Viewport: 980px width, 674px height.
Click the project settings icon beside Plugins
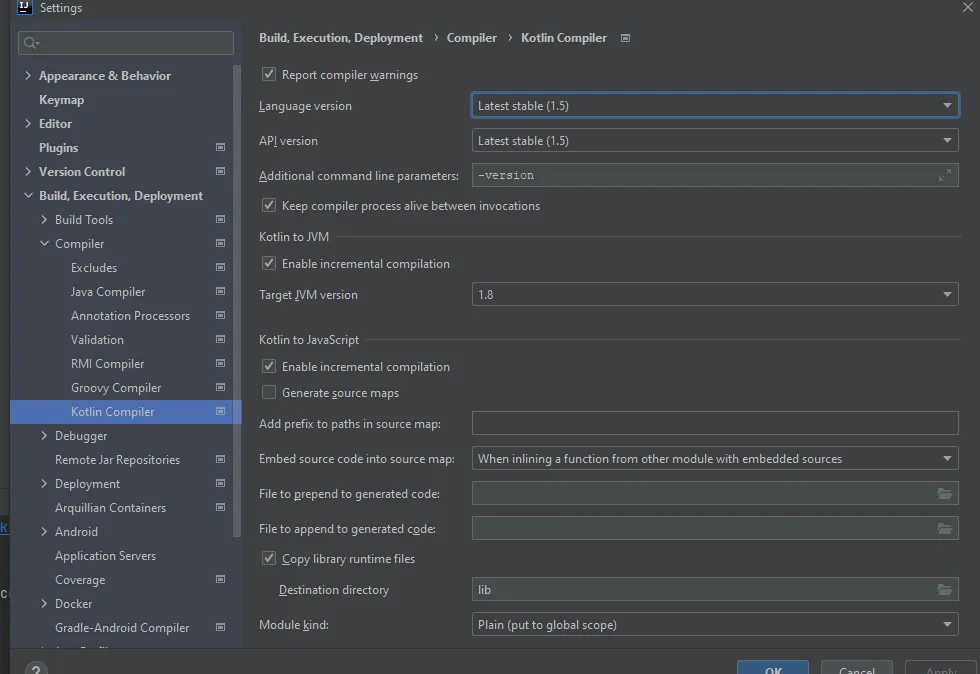click(220, 148)
